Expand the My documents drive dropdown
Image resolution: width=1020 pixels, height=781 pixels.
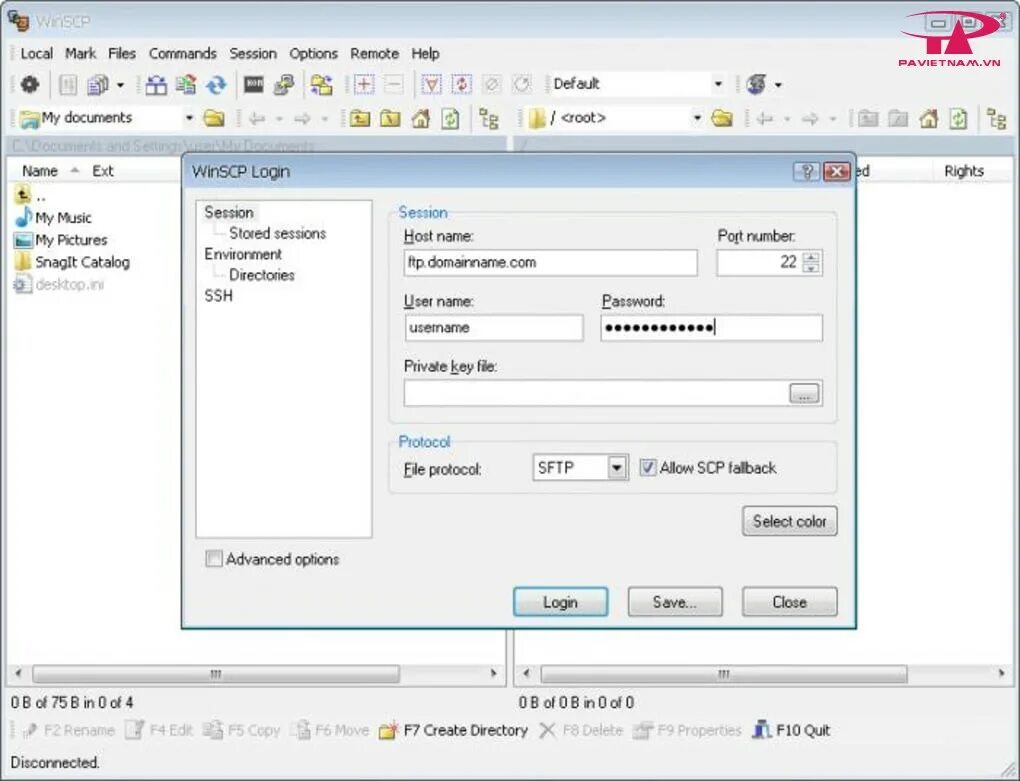[x=189, y=118]
